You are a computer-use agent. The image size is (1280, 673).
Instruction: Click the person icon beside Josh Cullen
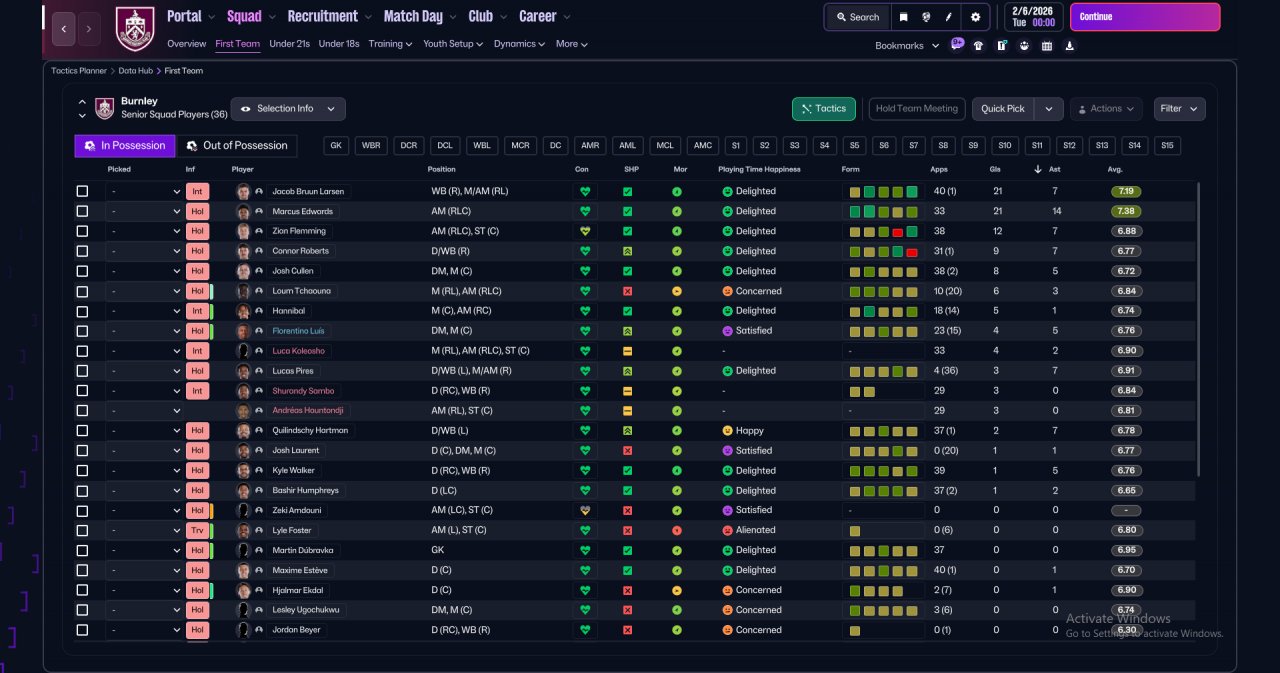(259, 271)
